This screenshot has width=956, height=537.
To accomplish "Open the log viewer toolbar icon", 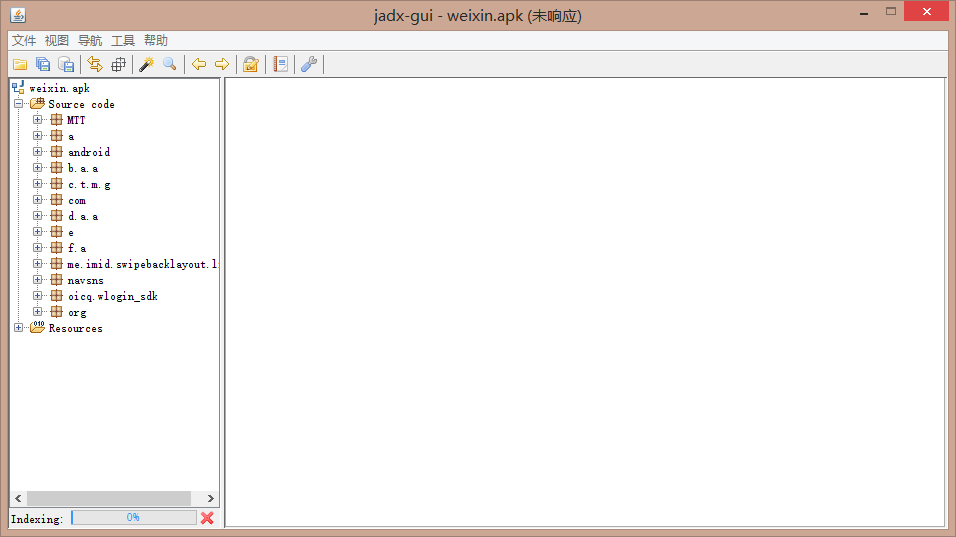I will pyautogui.click(x=280, y=64).
